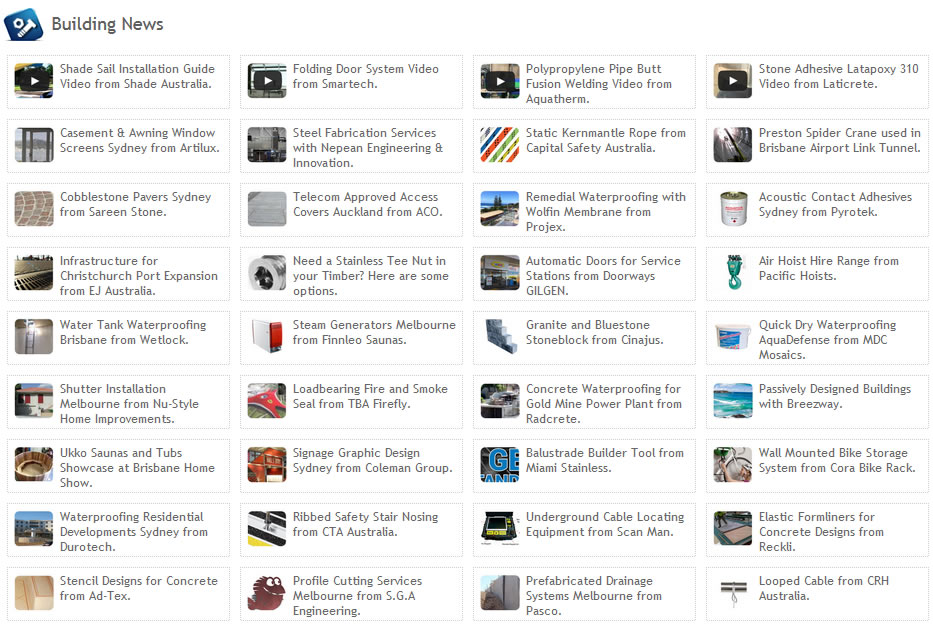
Task: Open the Ribbed Safety Stair Nosing thumbnail
Action: coord(267,528)
